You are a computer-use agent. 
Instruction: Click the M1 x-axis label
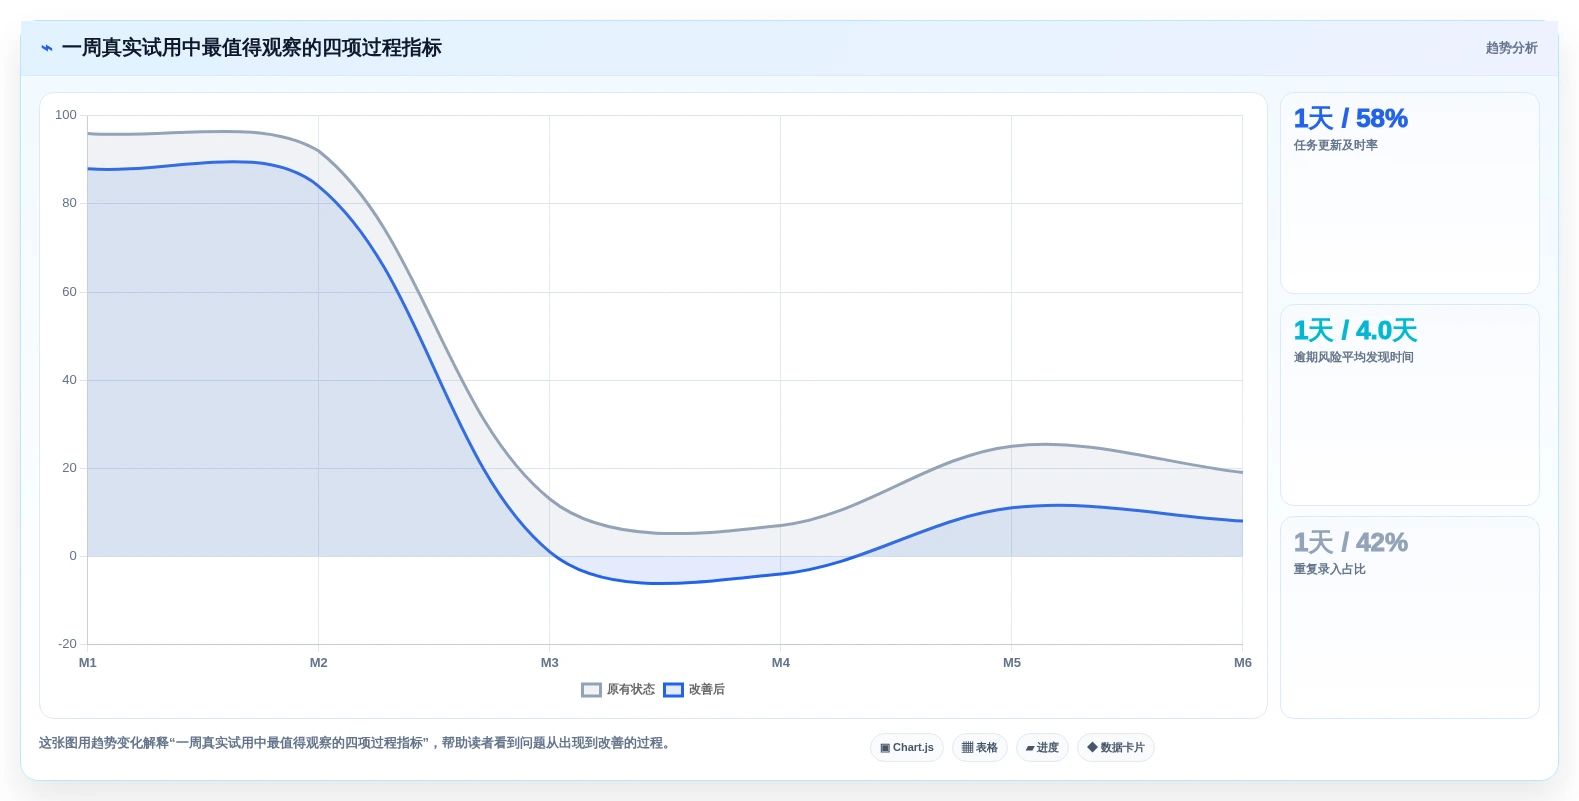coord(88,663)
